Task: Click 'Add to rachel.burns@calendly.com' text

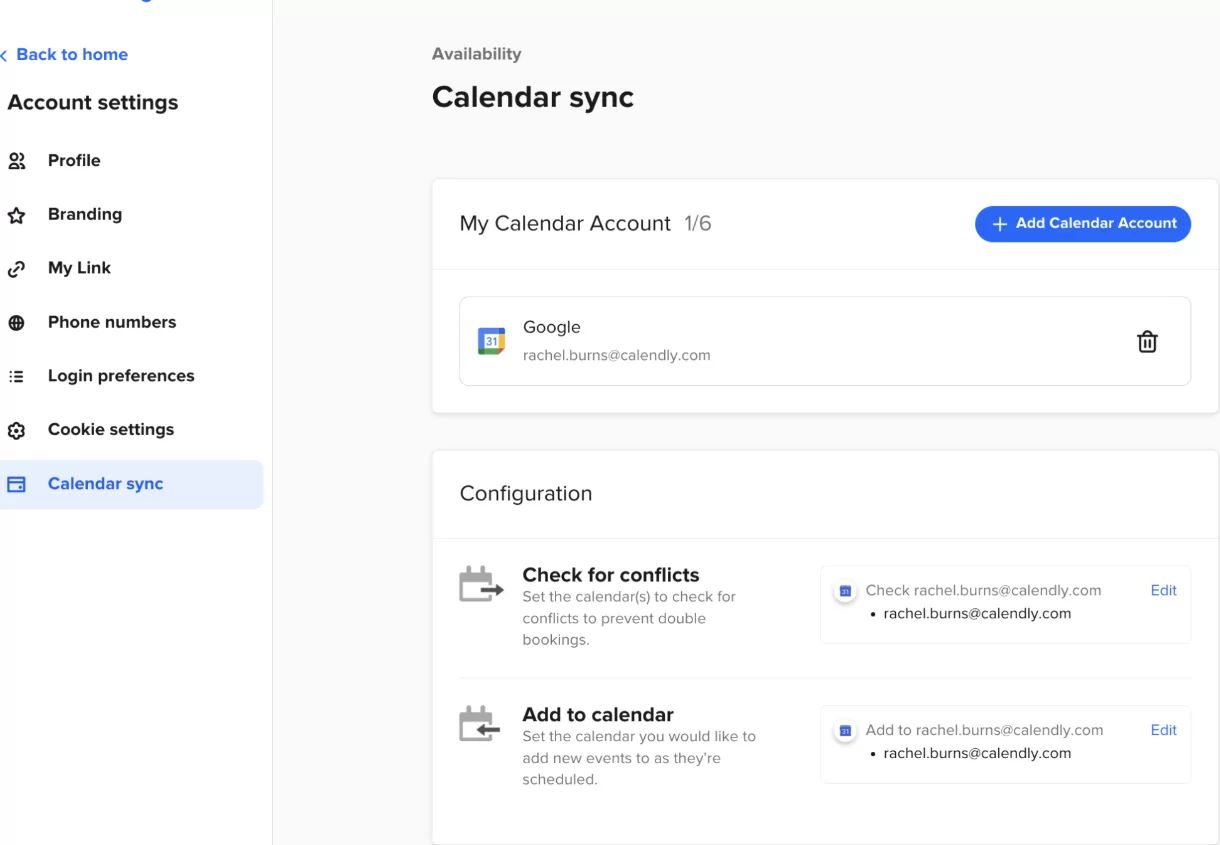Action: [x=985, y=730]
